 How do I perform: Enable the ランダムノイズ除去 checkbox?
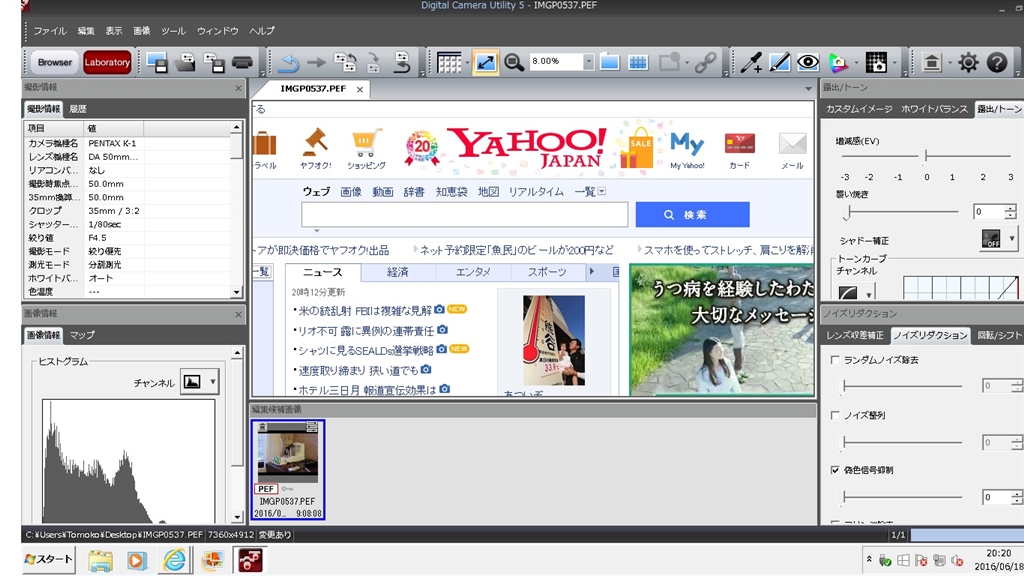[836, 360]
